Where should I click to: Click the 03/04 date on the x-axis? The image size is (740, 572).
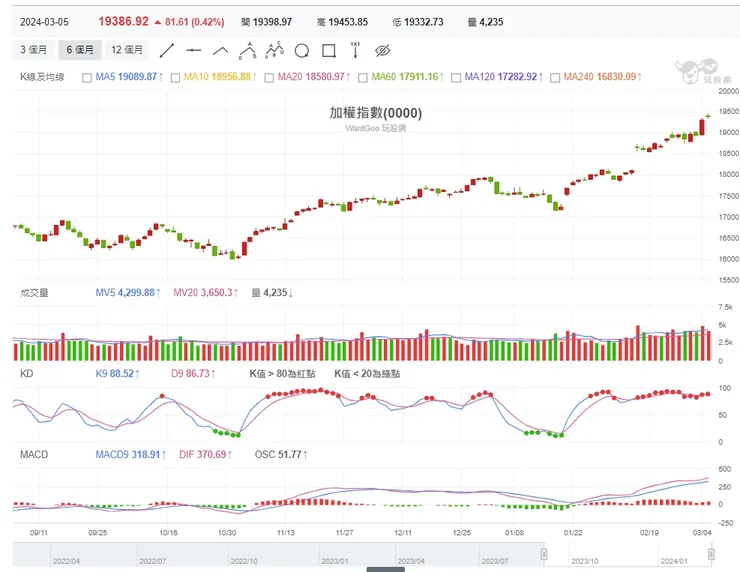click(702, 532)
